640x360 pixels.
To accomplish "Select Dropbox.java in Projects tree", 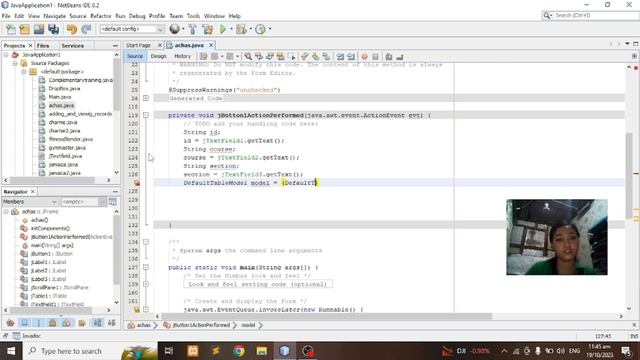I will pos(64,89).
